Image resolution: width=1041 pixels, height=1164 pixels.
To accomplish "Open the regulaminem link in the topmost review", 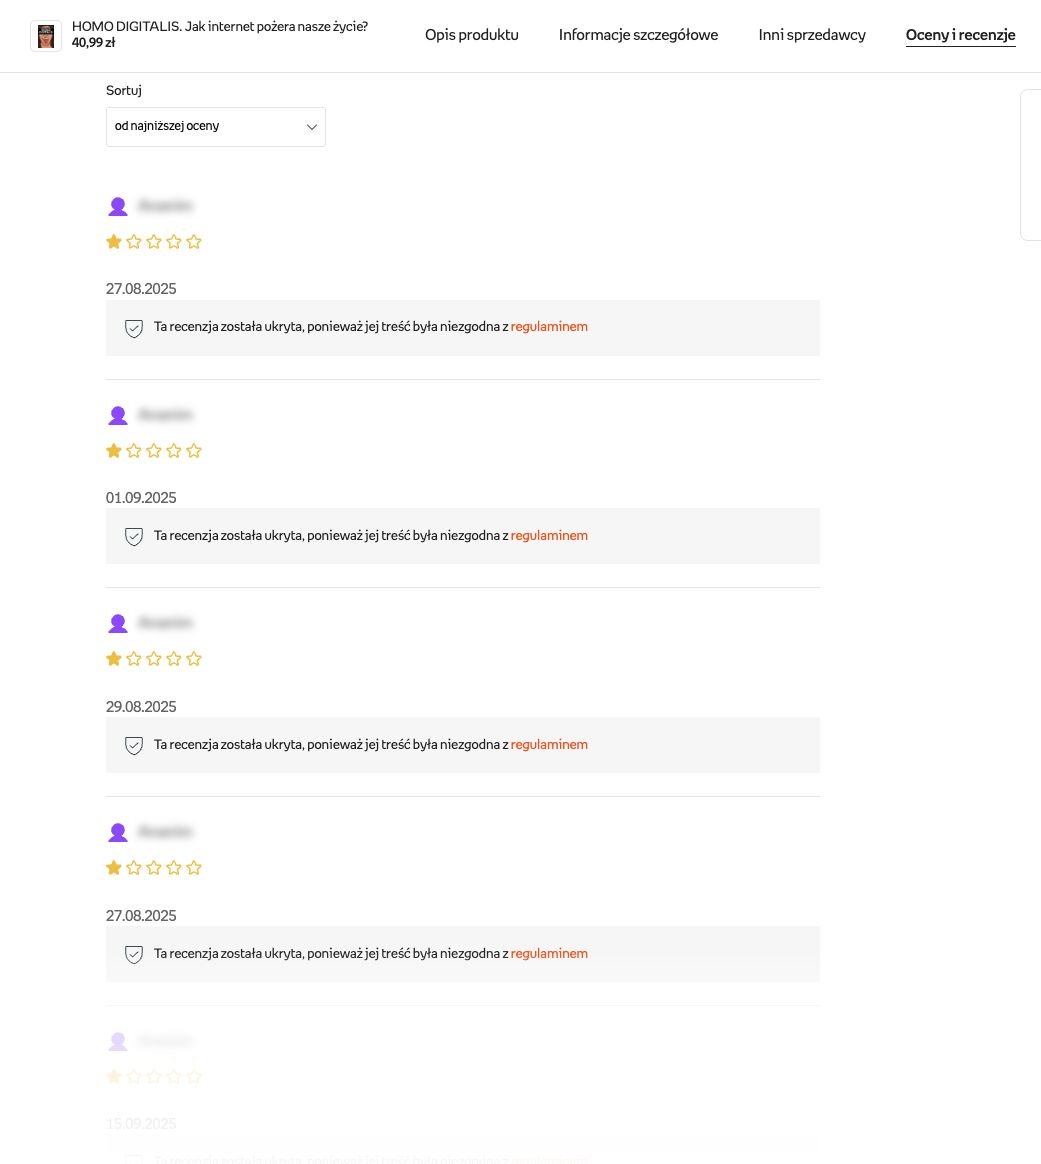I will (x=549, y=327).
